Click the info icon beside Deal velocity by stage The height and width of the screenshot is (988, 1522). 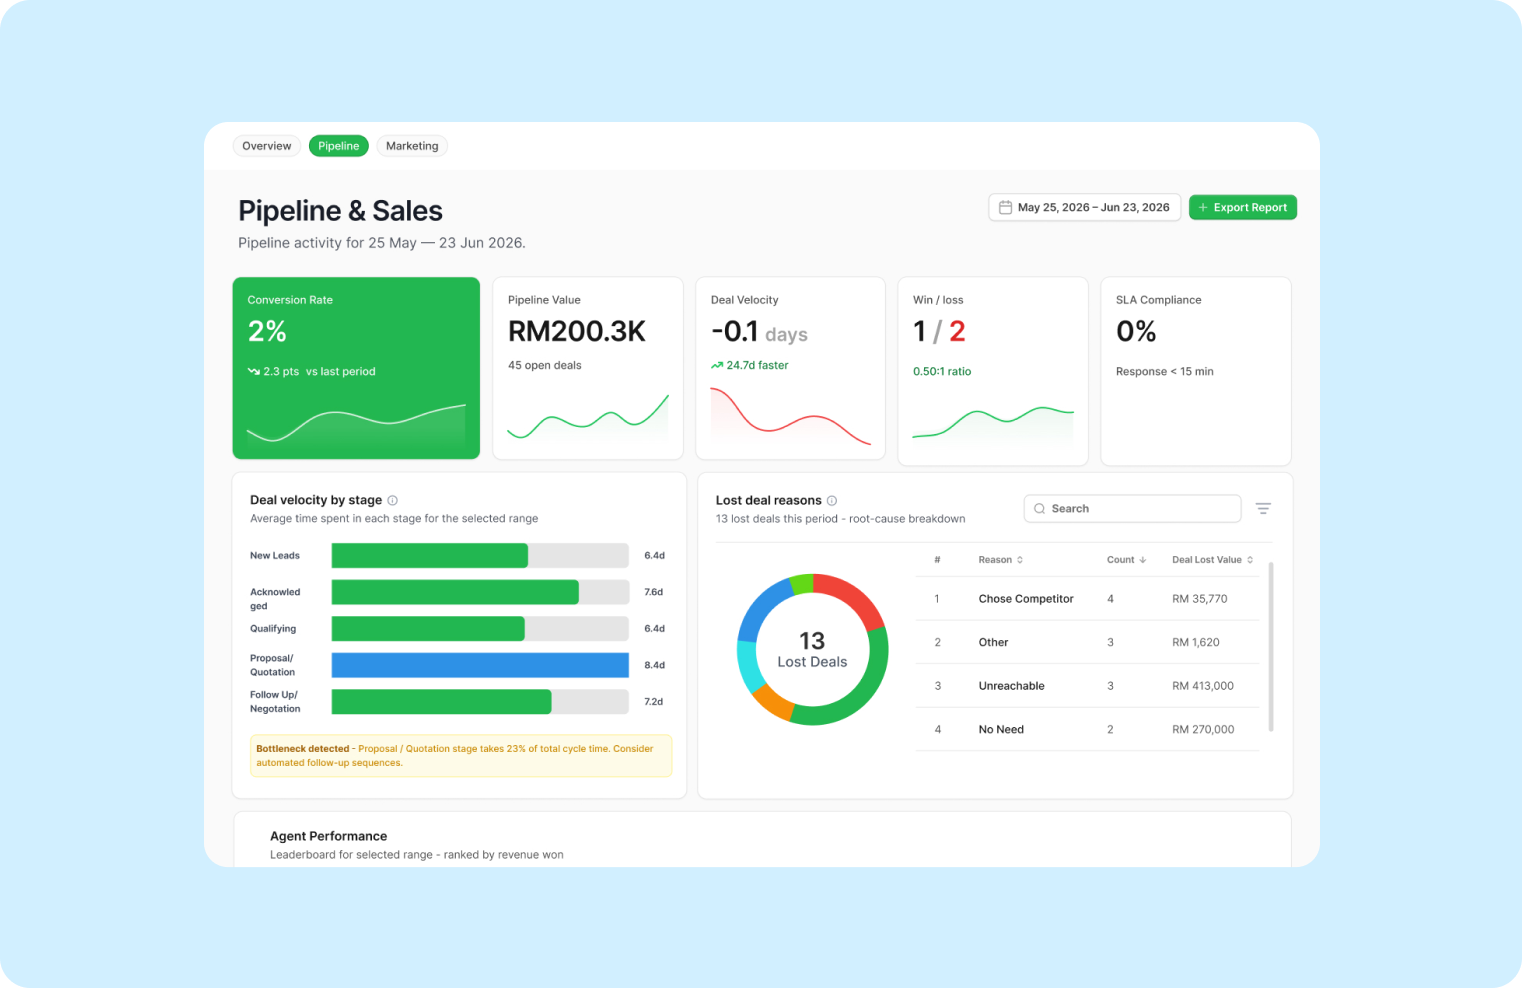tap(392, 500)
